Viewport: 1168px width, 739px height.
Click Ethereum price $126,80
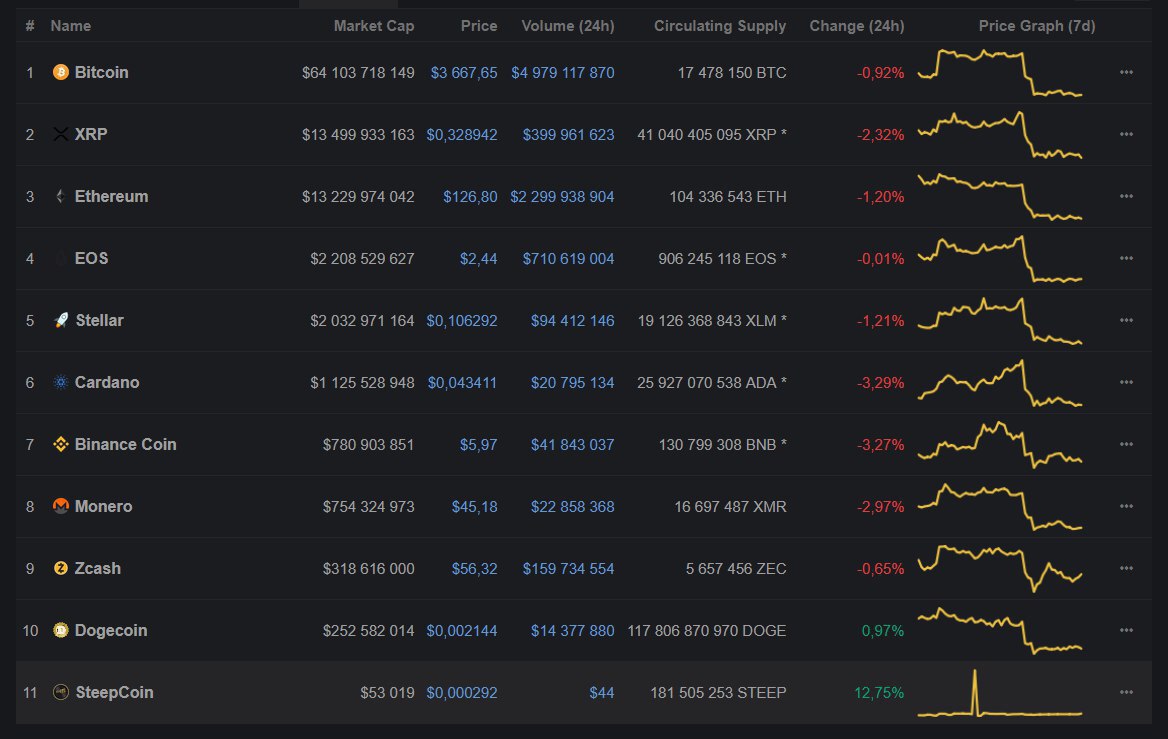tap(470, 197)
